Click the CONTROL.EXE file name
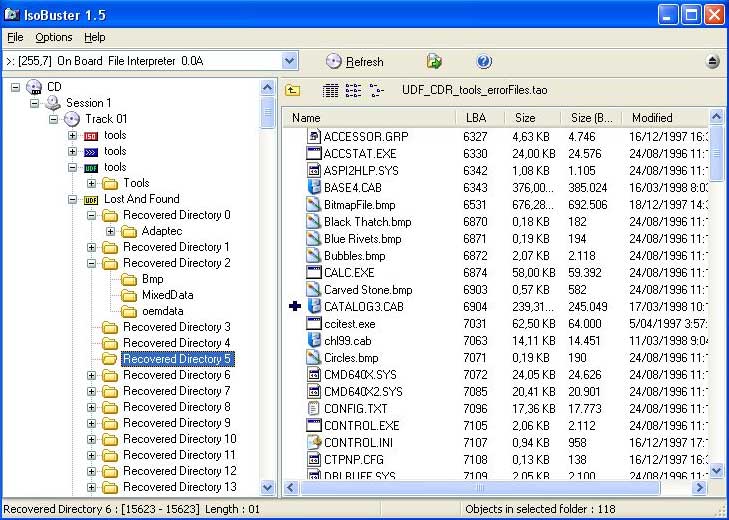 (362, 426)
